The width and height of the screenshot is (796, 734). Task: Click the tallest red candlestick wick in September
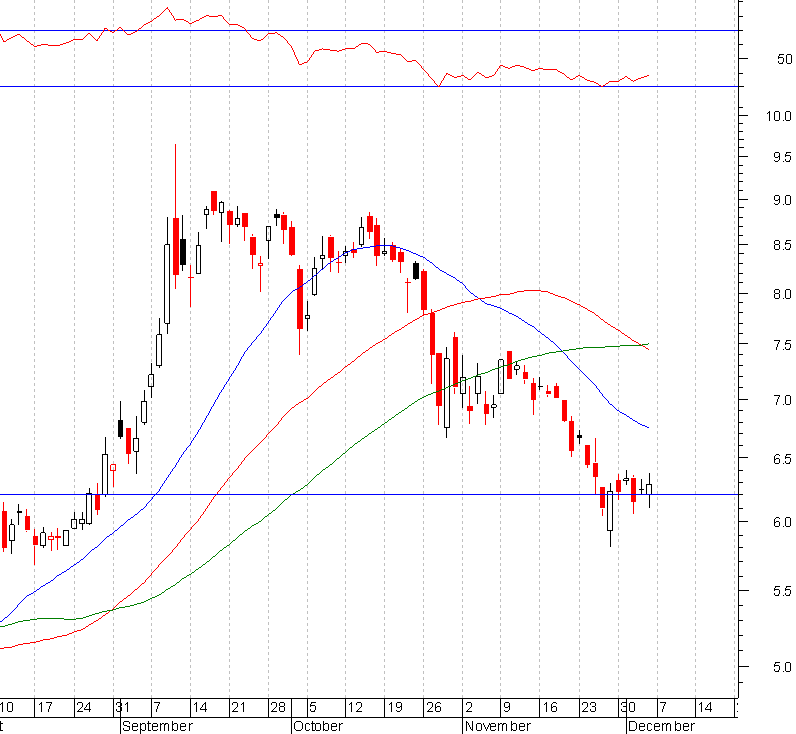pyautogui.click(x=176, y=217)
